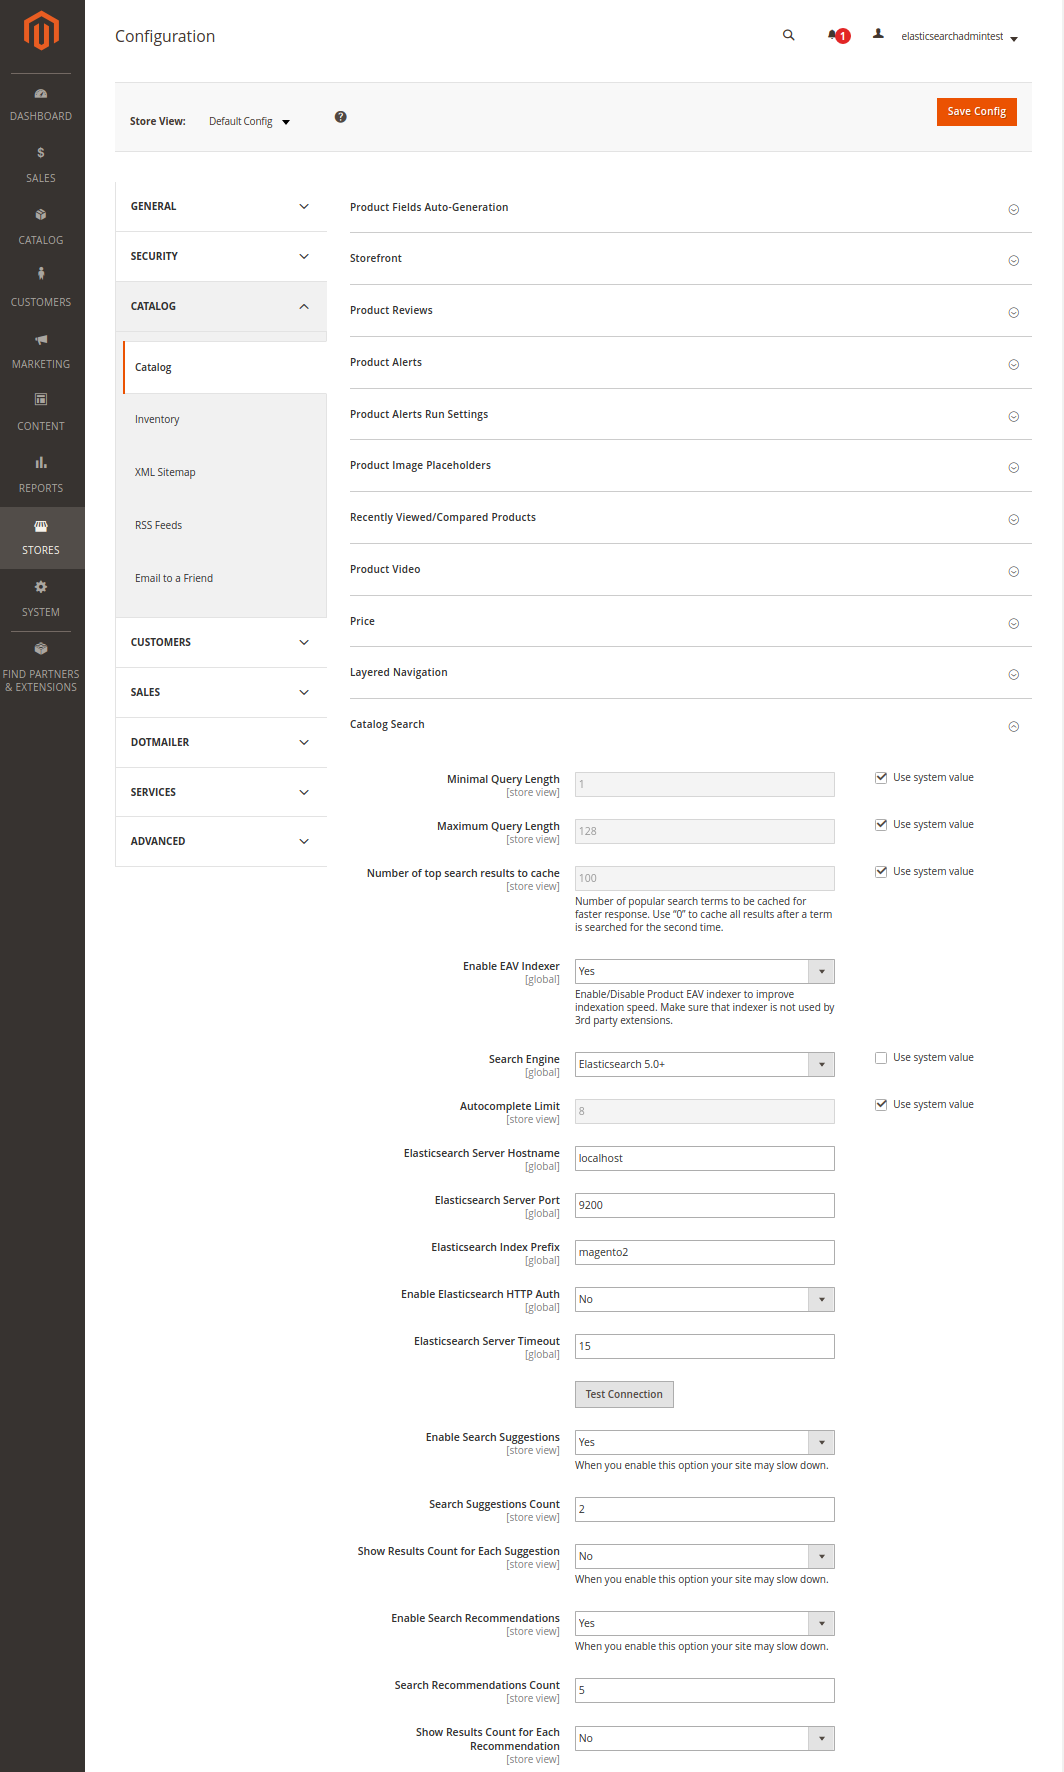Expand Product Video section circle icon
The image size is (1064, 1772).
coord(1014,571)
